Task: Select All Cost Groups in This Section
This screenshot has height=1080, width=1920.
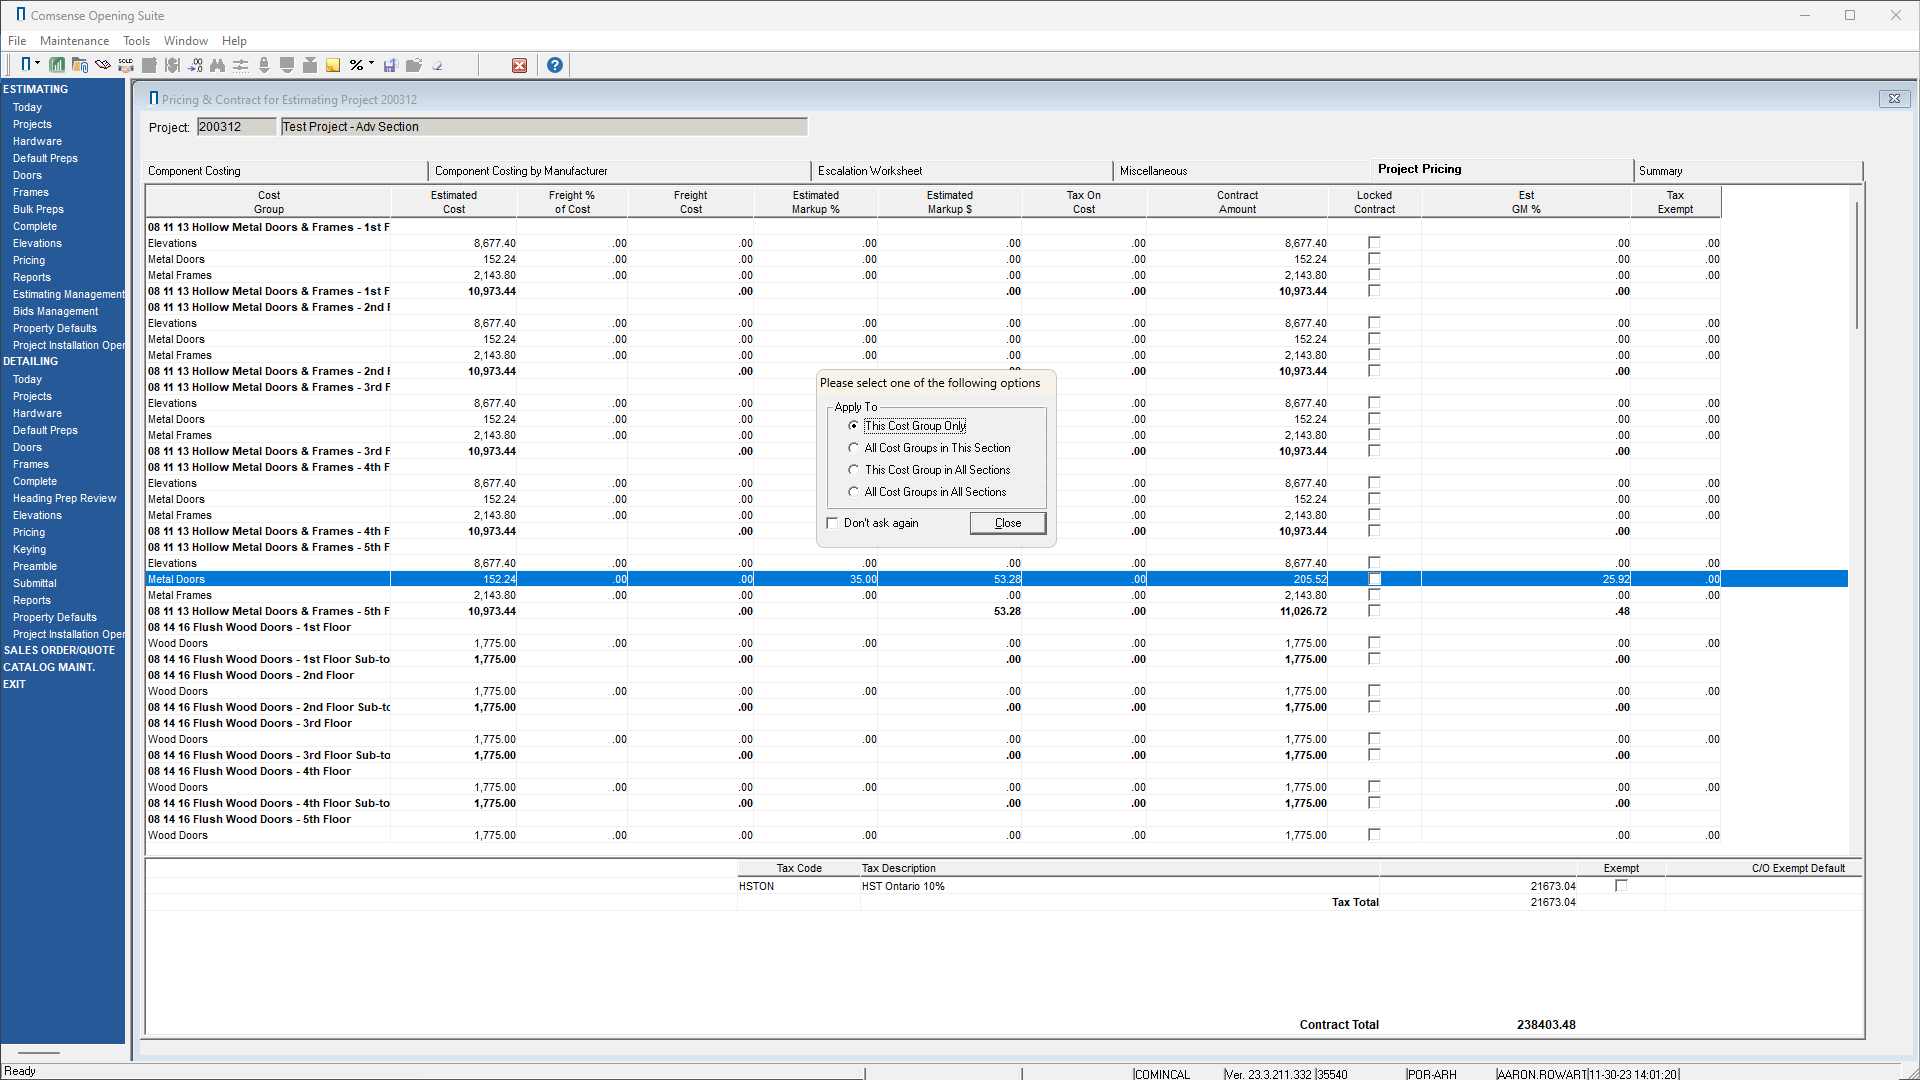Action: 853,448
